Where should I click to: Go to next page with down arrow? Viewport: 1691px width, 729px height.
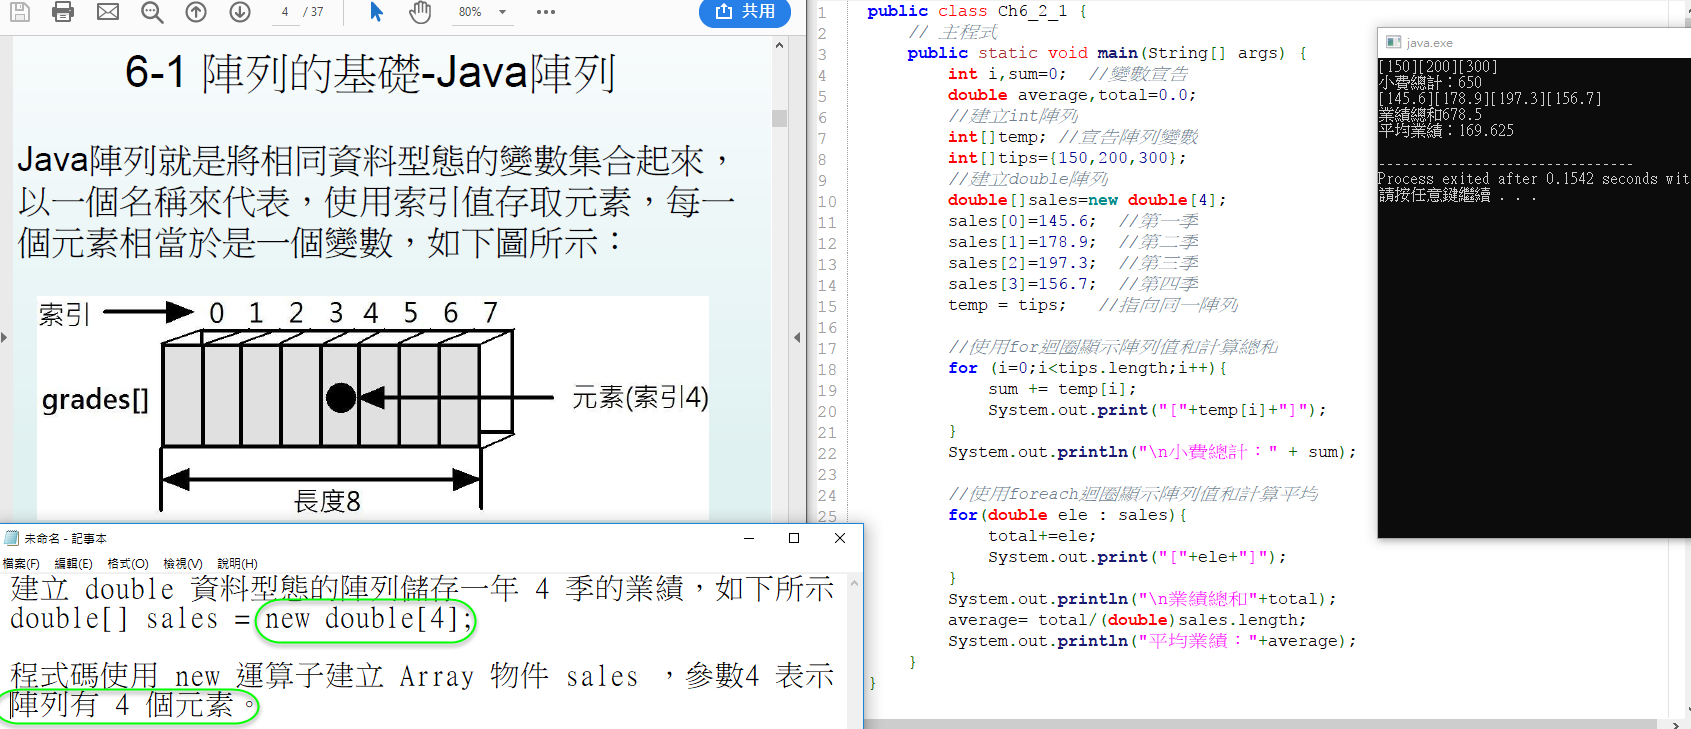tap(240, 12)
